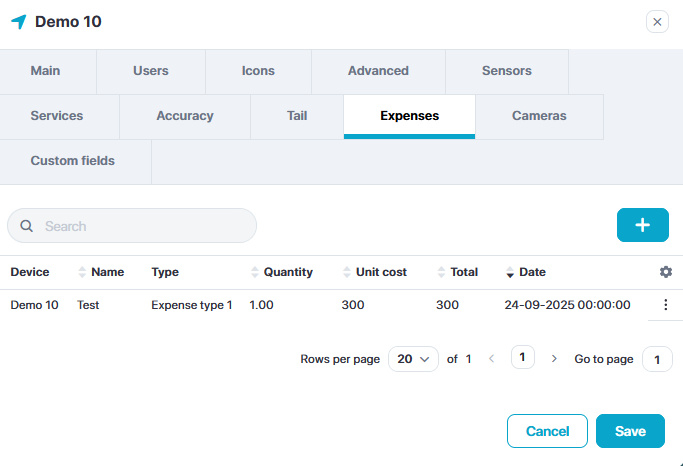Sort the table by Name column
The image size is (683, 466).
(107, 272)
